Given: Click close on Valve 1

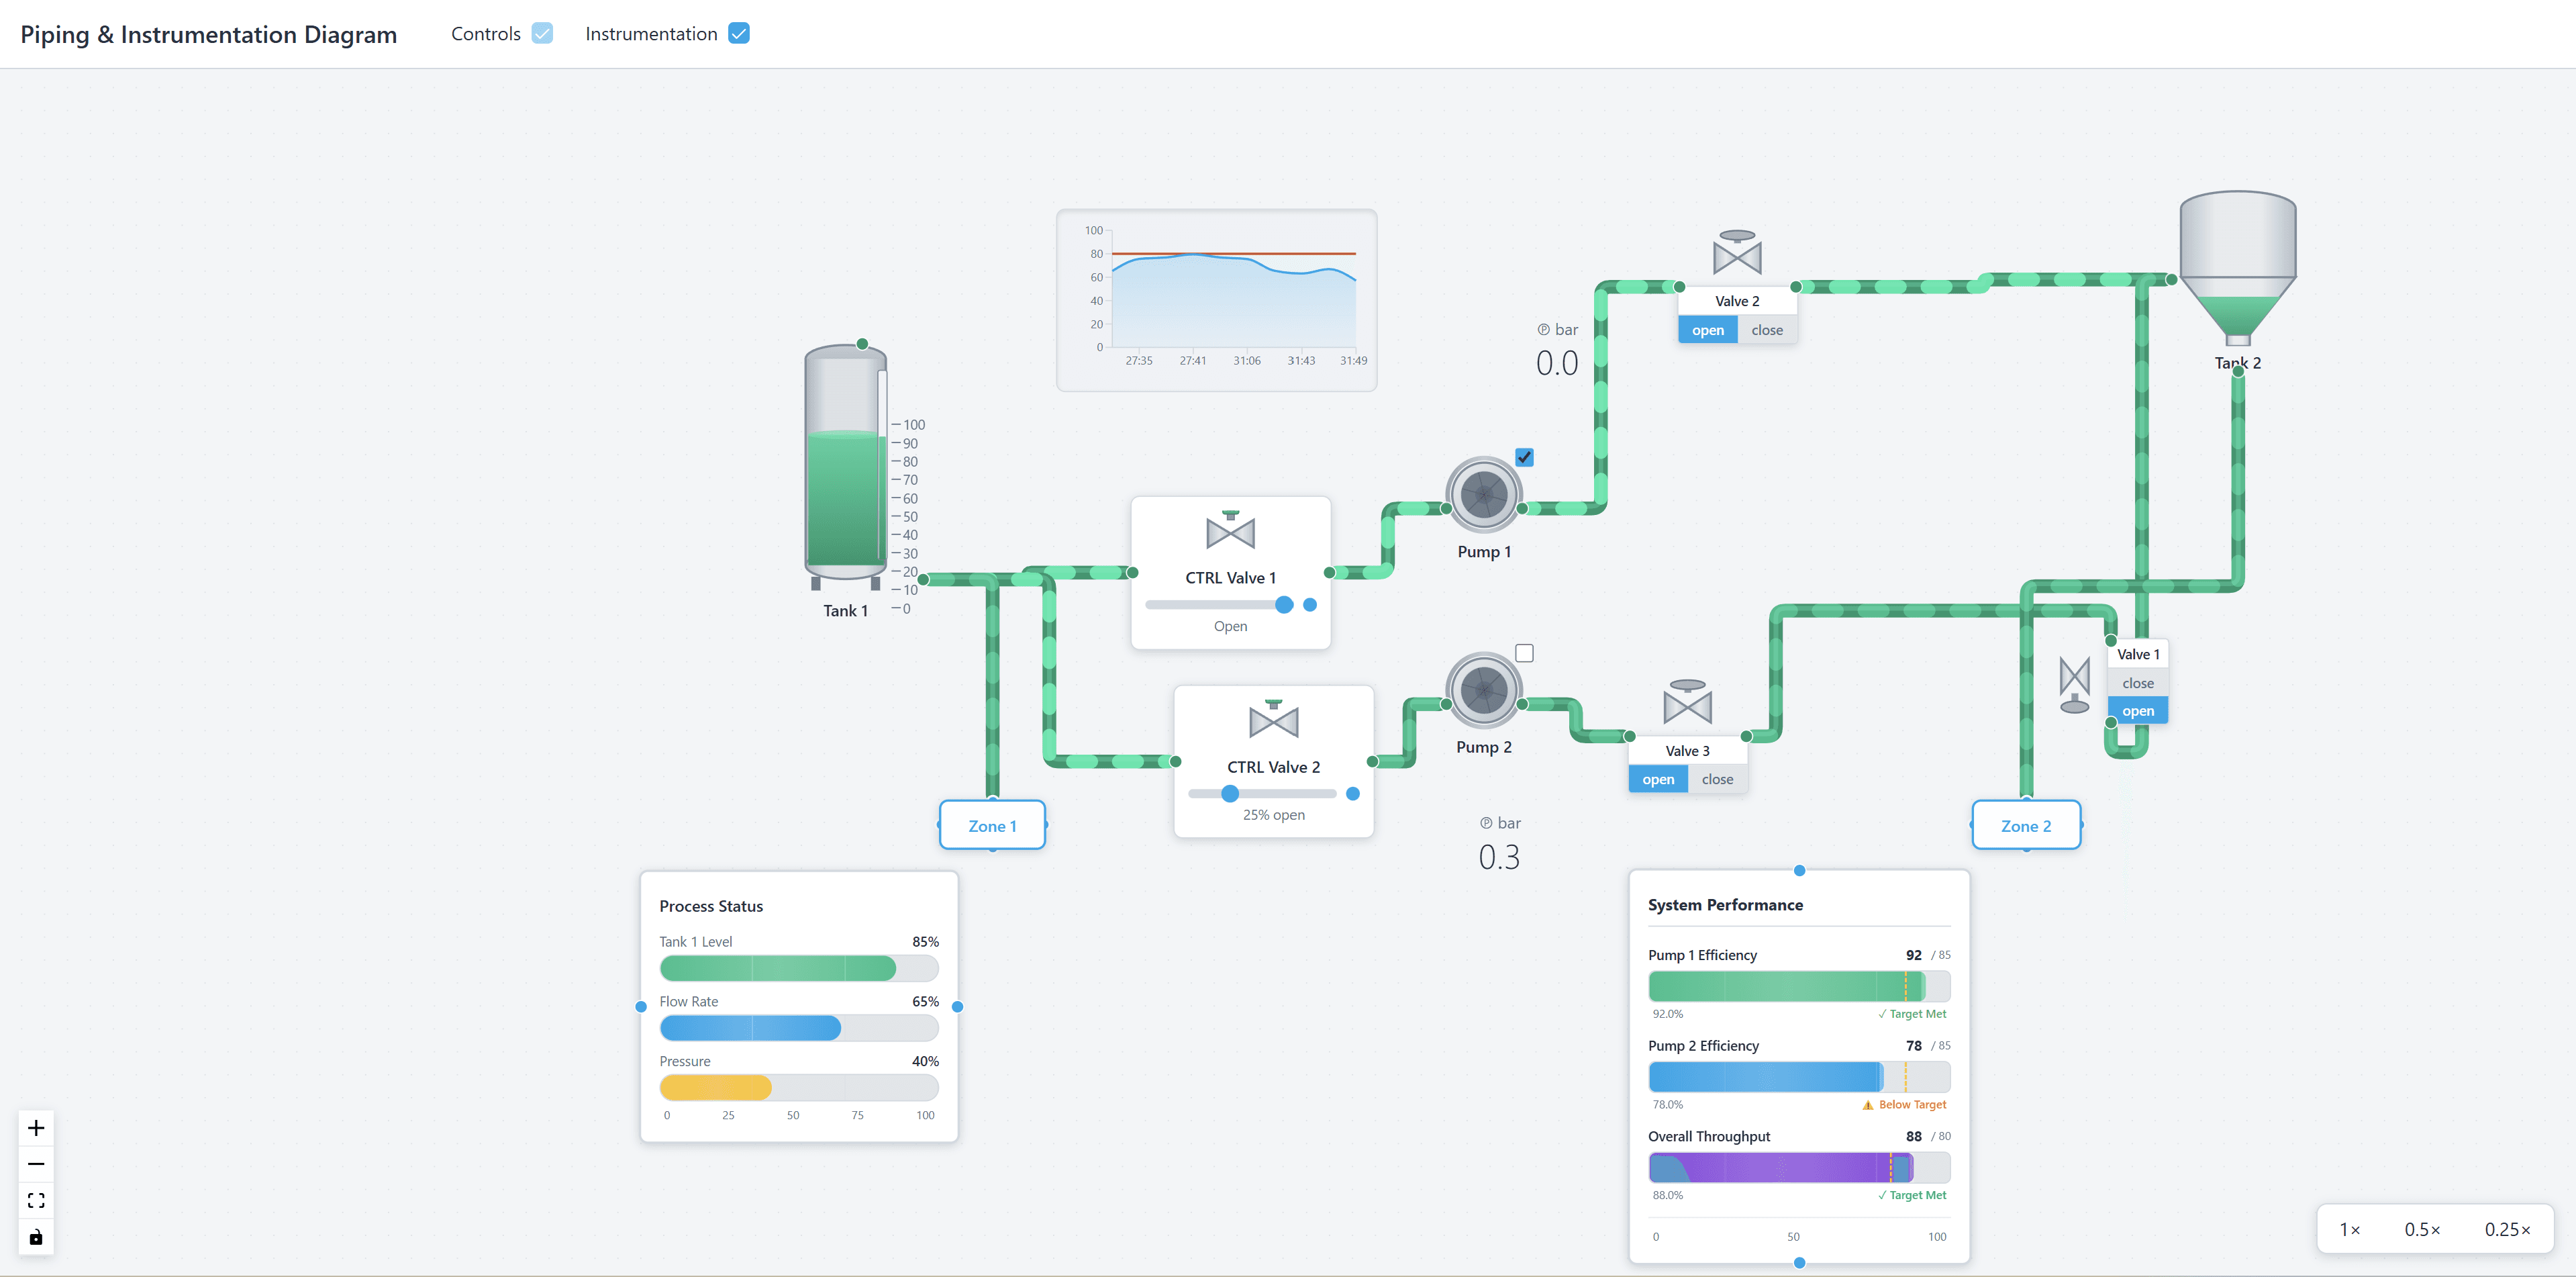Looking at the screenshot, I should point(2138,682).
